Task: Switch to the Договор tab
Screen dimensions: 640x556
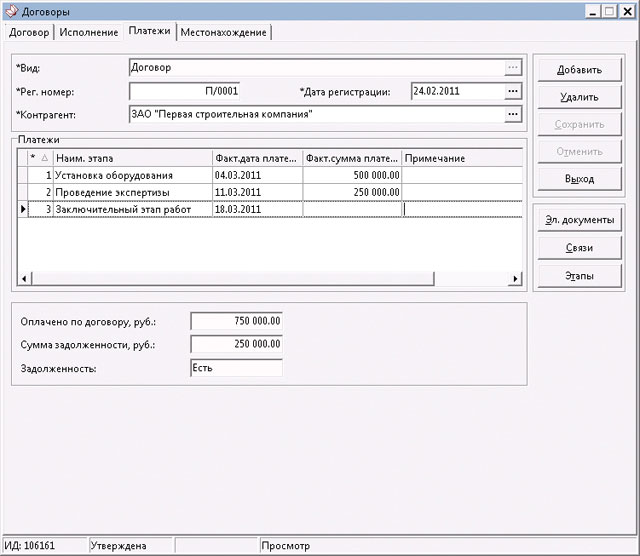Action: (29, 32)
